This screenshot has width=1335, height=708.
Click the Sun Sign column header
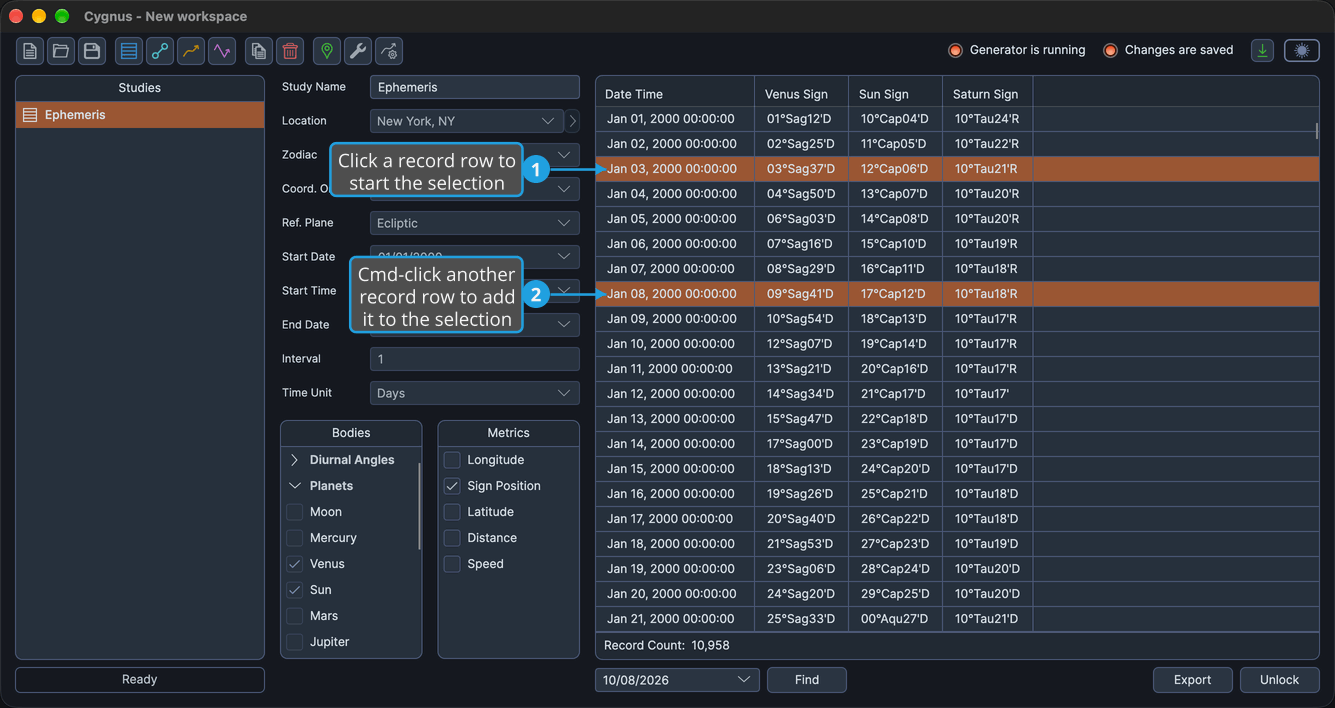(895, 94)
